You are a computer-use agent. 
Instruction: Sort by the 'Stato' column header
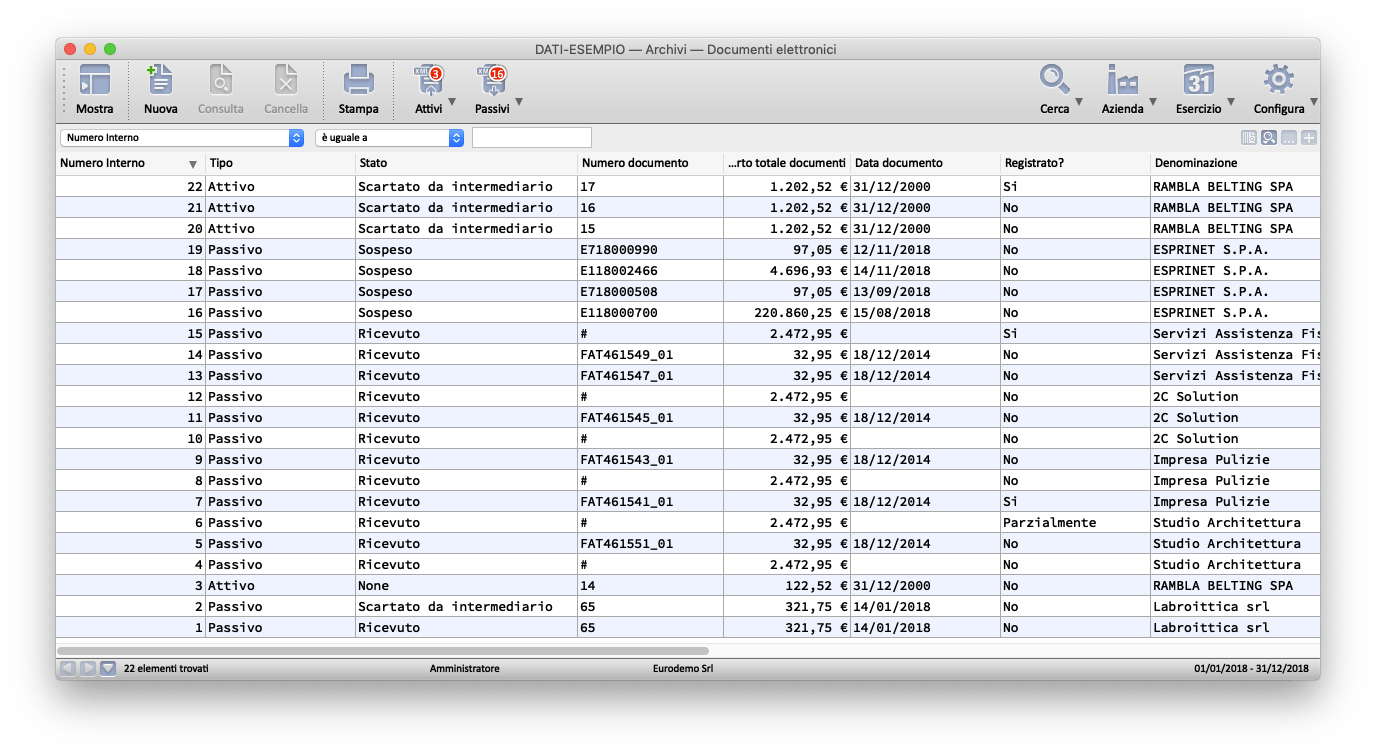click(x=373, y=163)
